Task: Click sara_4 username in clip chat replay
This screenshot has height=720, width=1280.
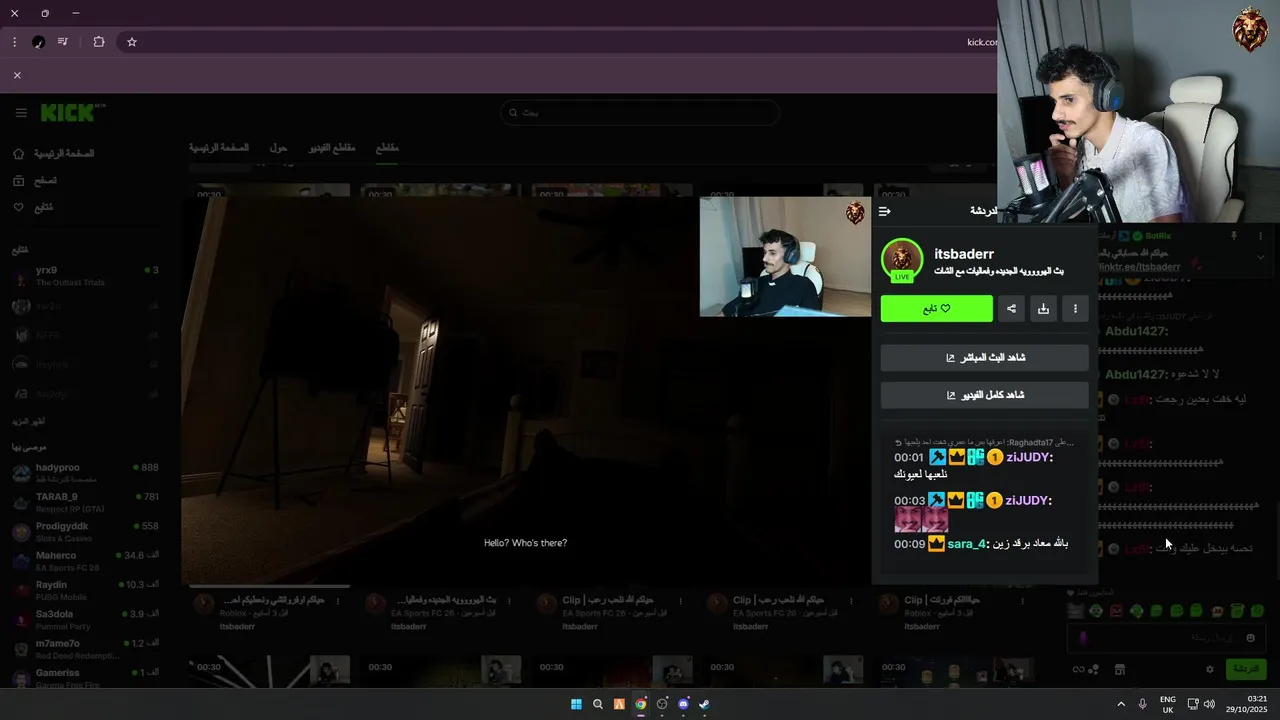Action: pyautogui.click(x=967, y=544)
